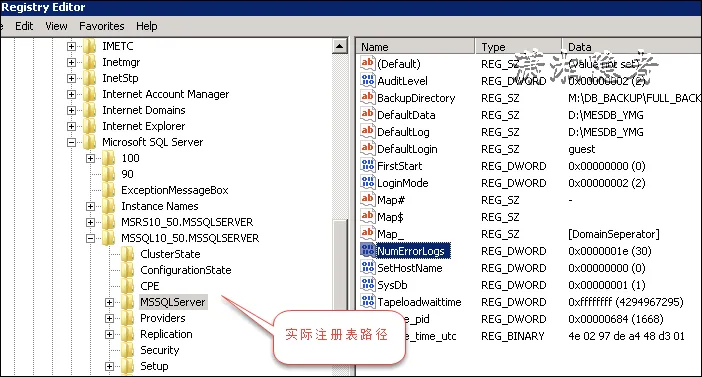The image size is (702, 377).
Task: Open the Edit menu
Action: 24,26
